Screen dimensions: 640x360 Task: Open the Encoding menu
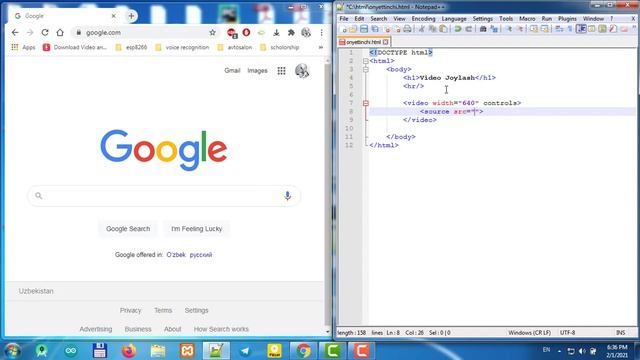(x=423, y=19)
